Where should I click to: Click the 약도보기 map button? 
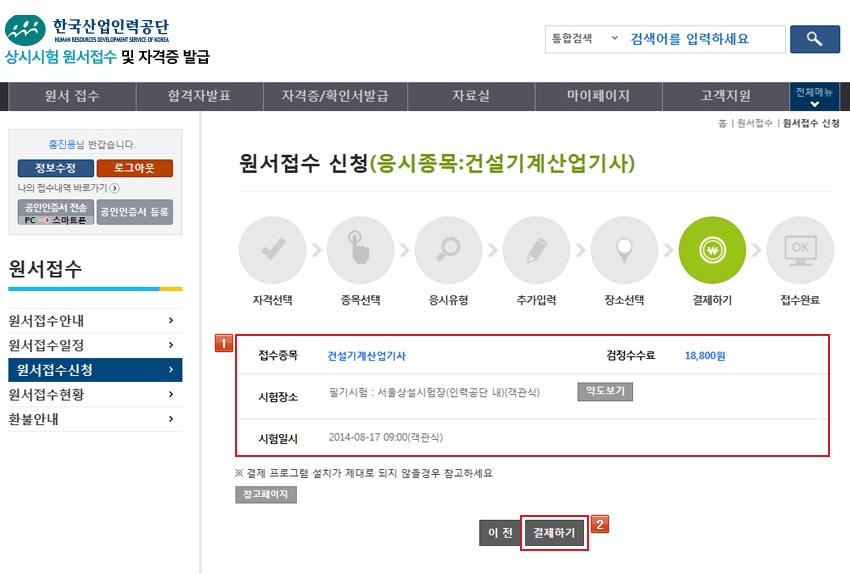click(x=605, y=391)
